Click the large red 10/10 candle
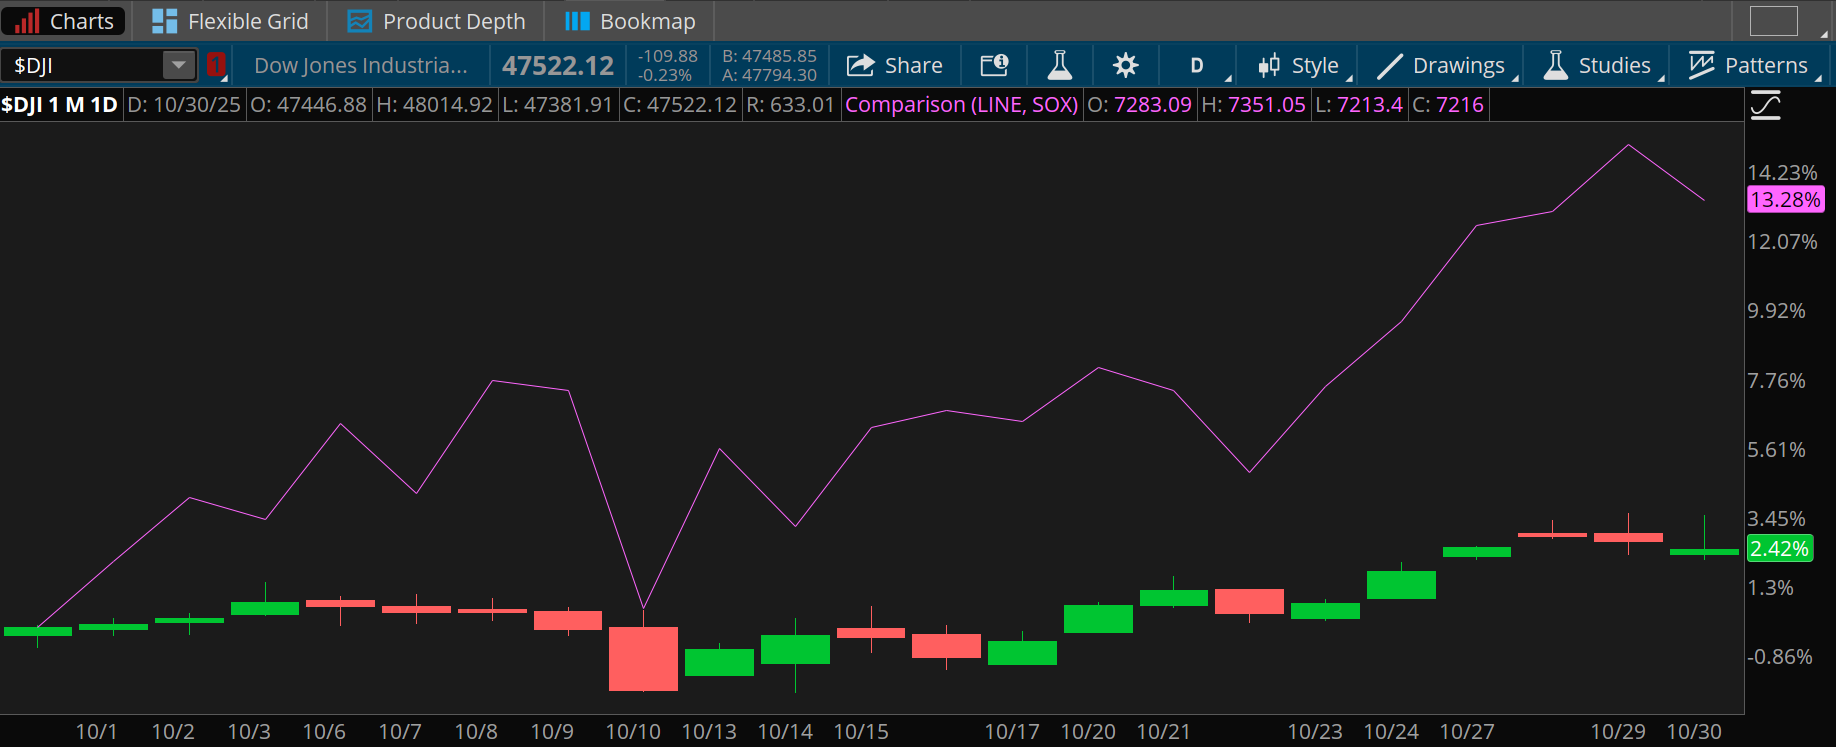This screenshot has height=747, width=1836. [x=643, y=658]
